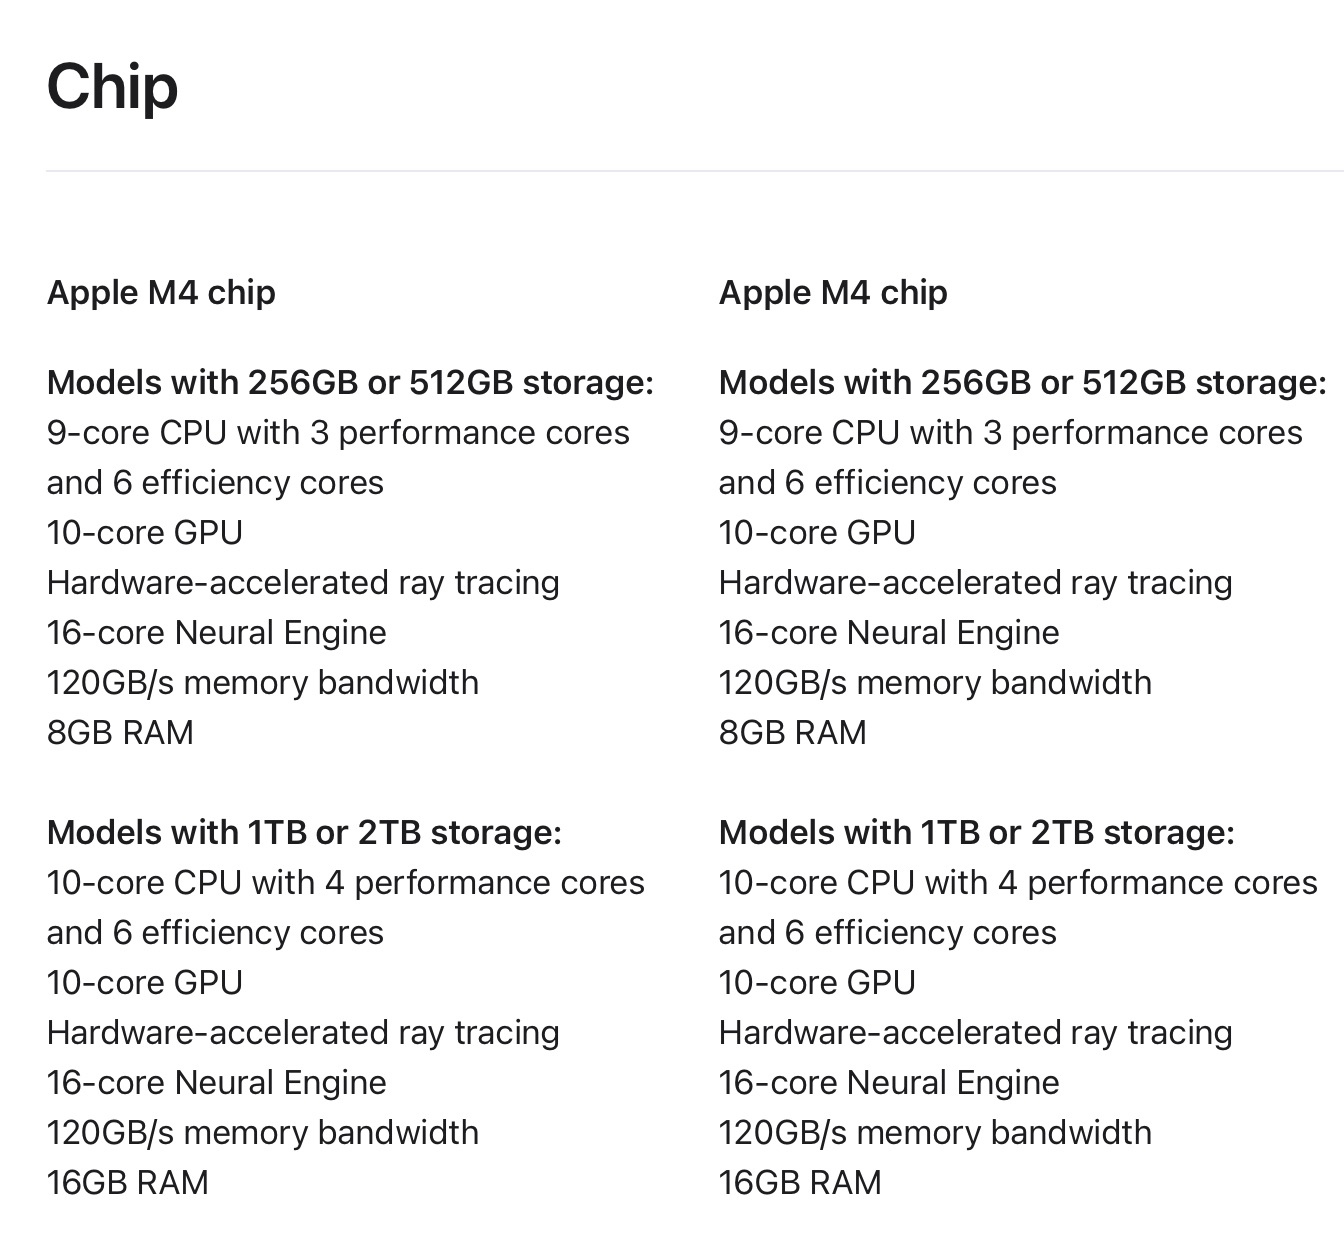Click right column "9-core CPU" text line
The image size is (1344, 1238).
[1010, 433]
